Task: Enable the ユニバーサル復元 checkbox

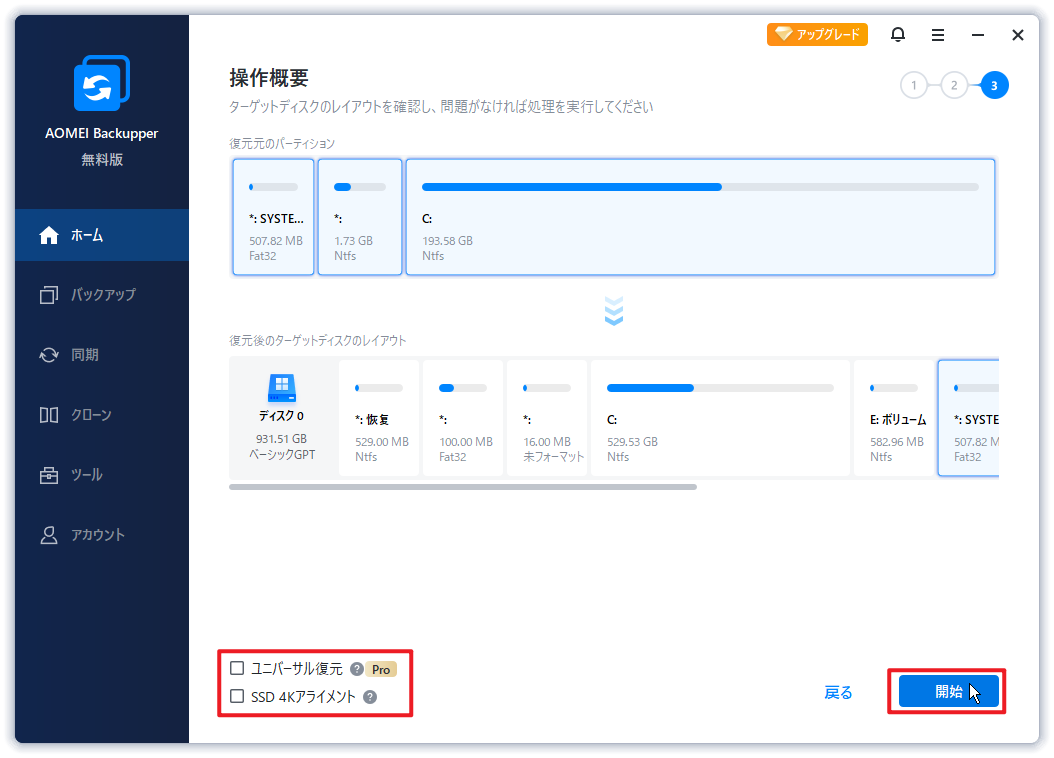Action: coord(237,669)
